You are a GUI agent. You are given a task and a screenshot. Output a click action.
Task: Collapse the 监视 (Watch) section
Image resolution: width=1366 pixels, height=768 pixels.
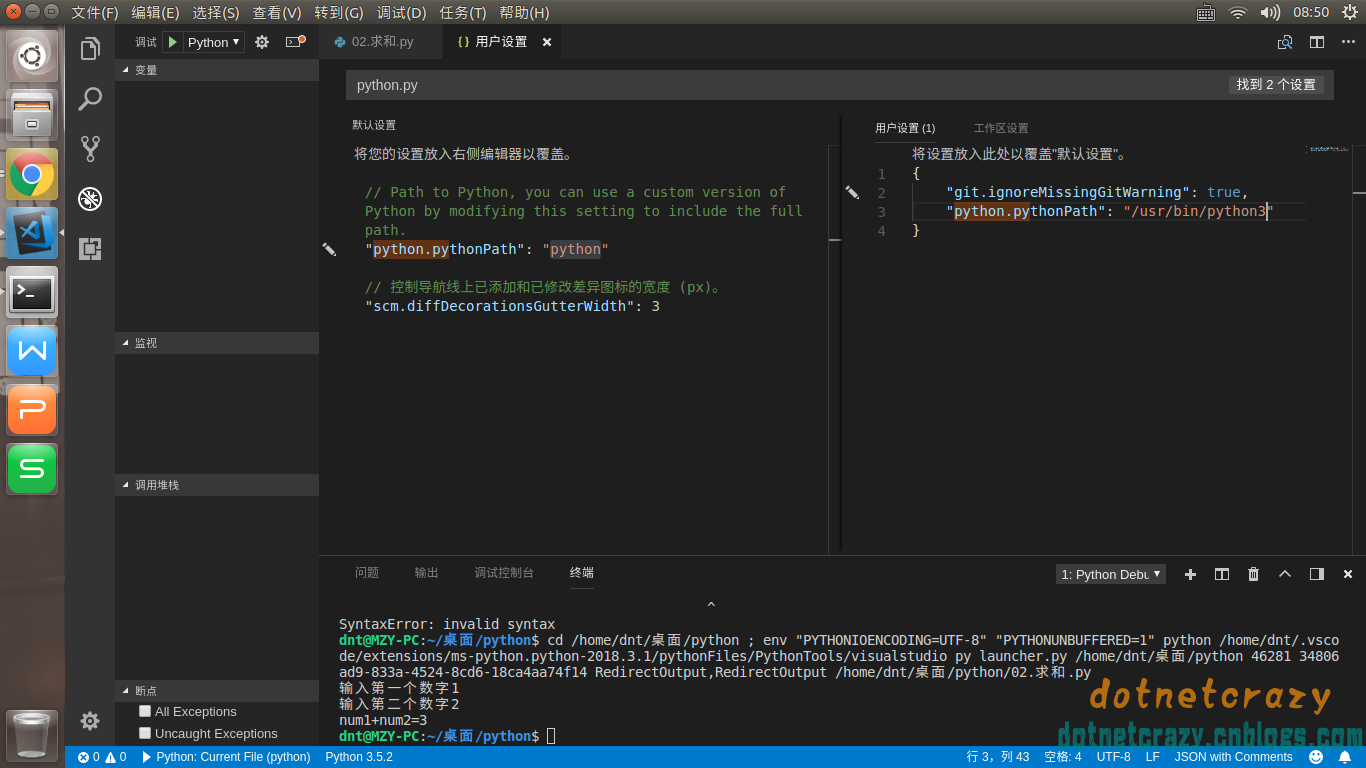click(217, 342)
